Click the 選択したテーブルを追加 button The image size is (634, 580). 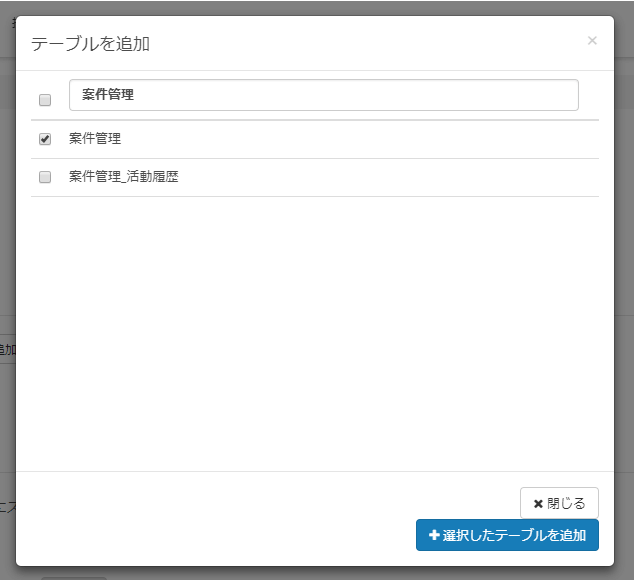tap(507, 535)
